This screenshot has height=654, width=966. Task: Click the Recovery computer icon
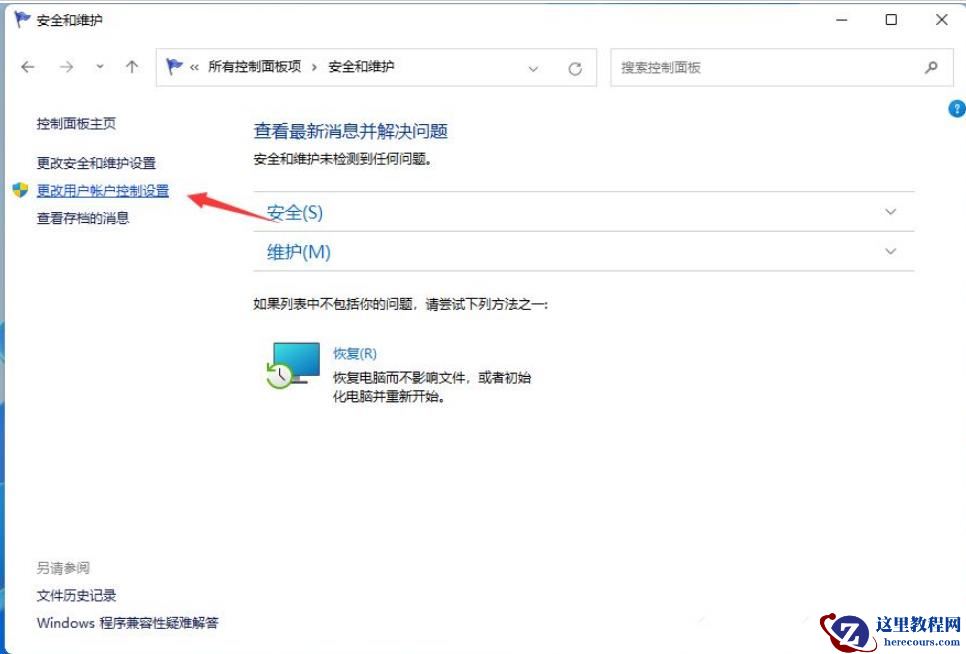[x=289, y=367]
